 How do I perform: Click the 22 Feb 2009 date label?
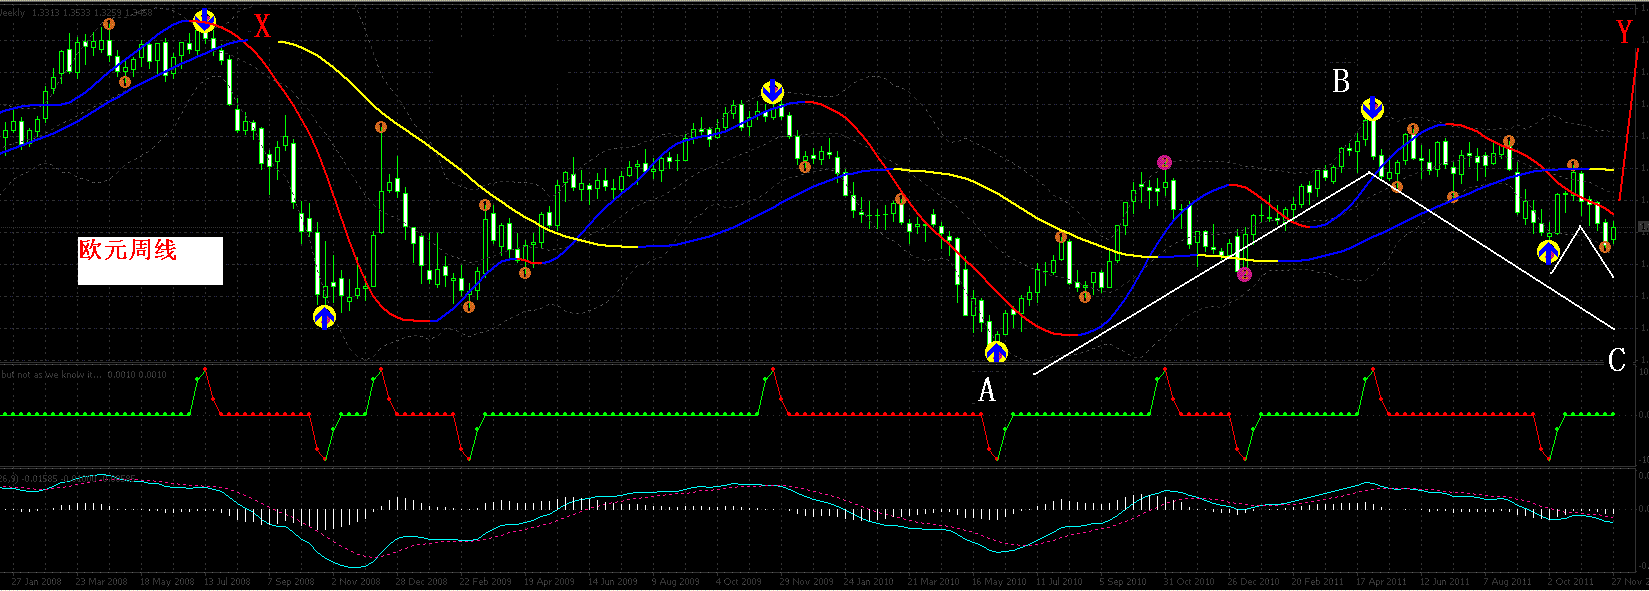click(485, 581)
